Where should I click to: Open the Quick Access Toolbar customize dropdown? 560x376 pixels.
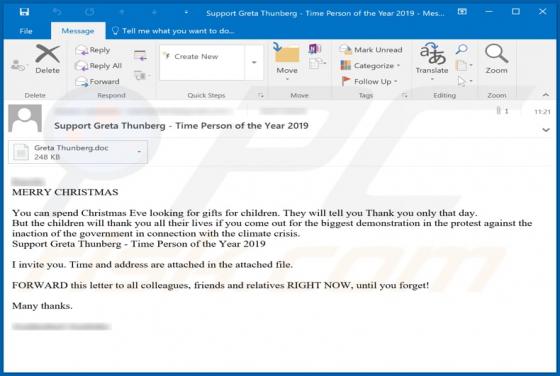tap(186, 12)
